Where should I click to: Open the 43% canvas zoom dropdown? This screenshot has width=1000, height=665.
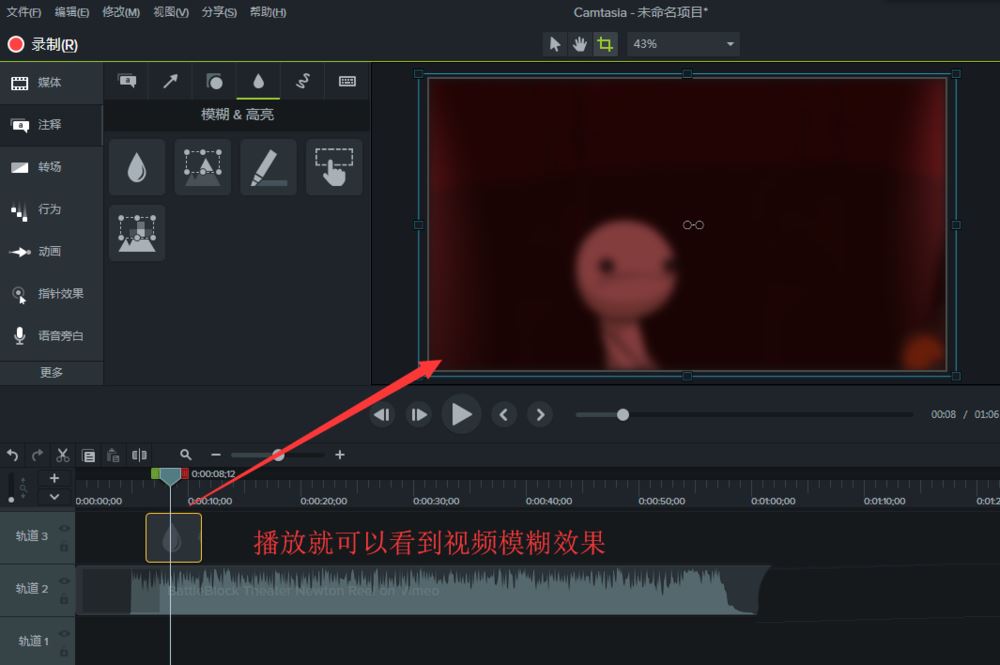tap(683, 44)
